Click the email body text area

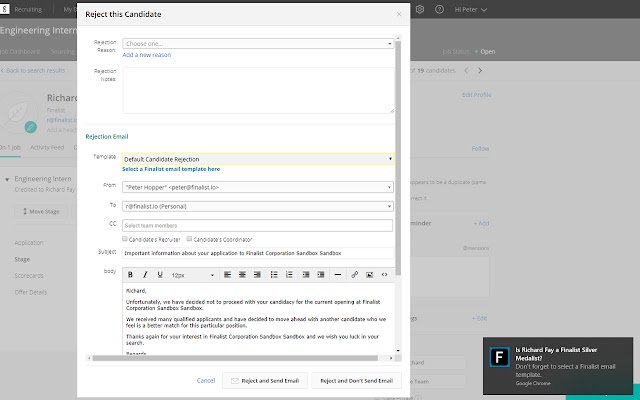point(258,318)
